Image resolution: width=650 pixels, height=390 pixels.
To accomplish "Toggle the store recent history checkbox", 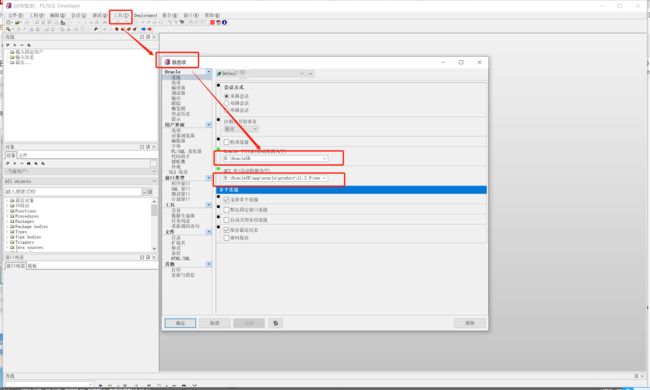I will [227, 230].
